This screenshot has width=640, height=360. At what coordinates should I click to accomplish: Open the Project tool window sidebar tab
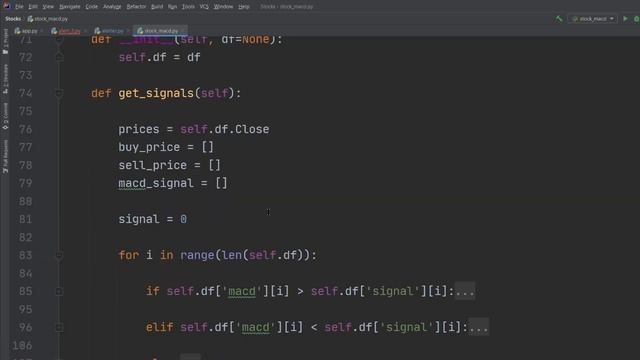[x=5, y=41]
